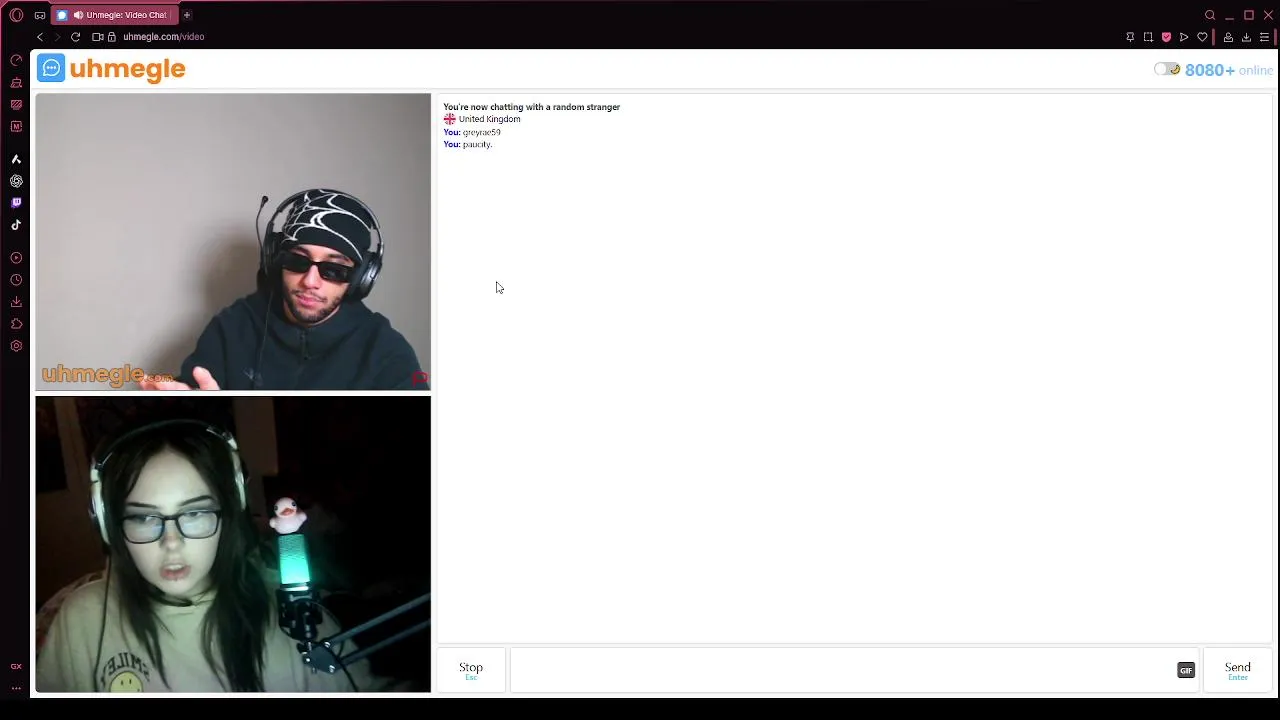The height and width of the screenshot is (720, 1280).
Task: Mute the Uhmegle tab audio speaker icon
Action: 77,15
